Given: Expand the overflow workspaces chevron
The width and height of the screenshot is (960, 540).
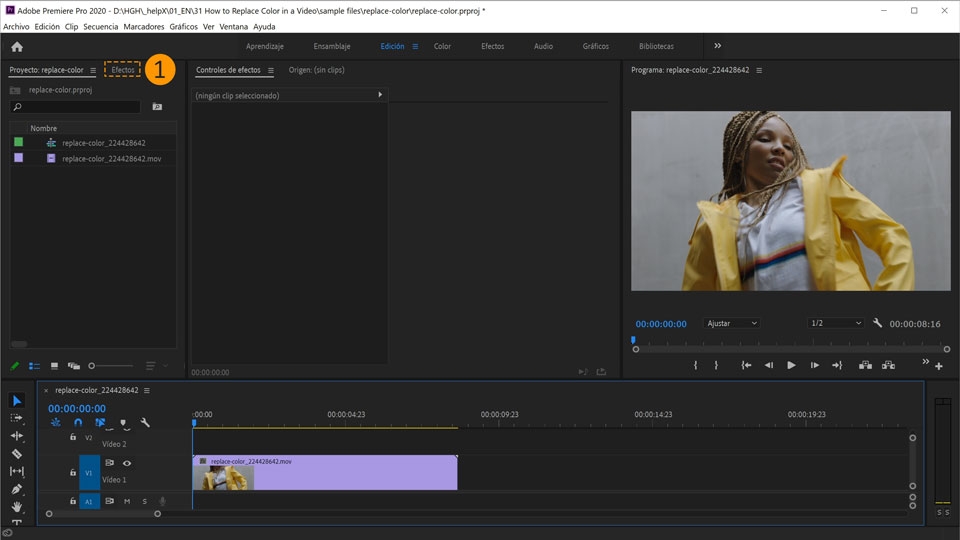Looking at the screenshot, I should (x=717, y=46).
